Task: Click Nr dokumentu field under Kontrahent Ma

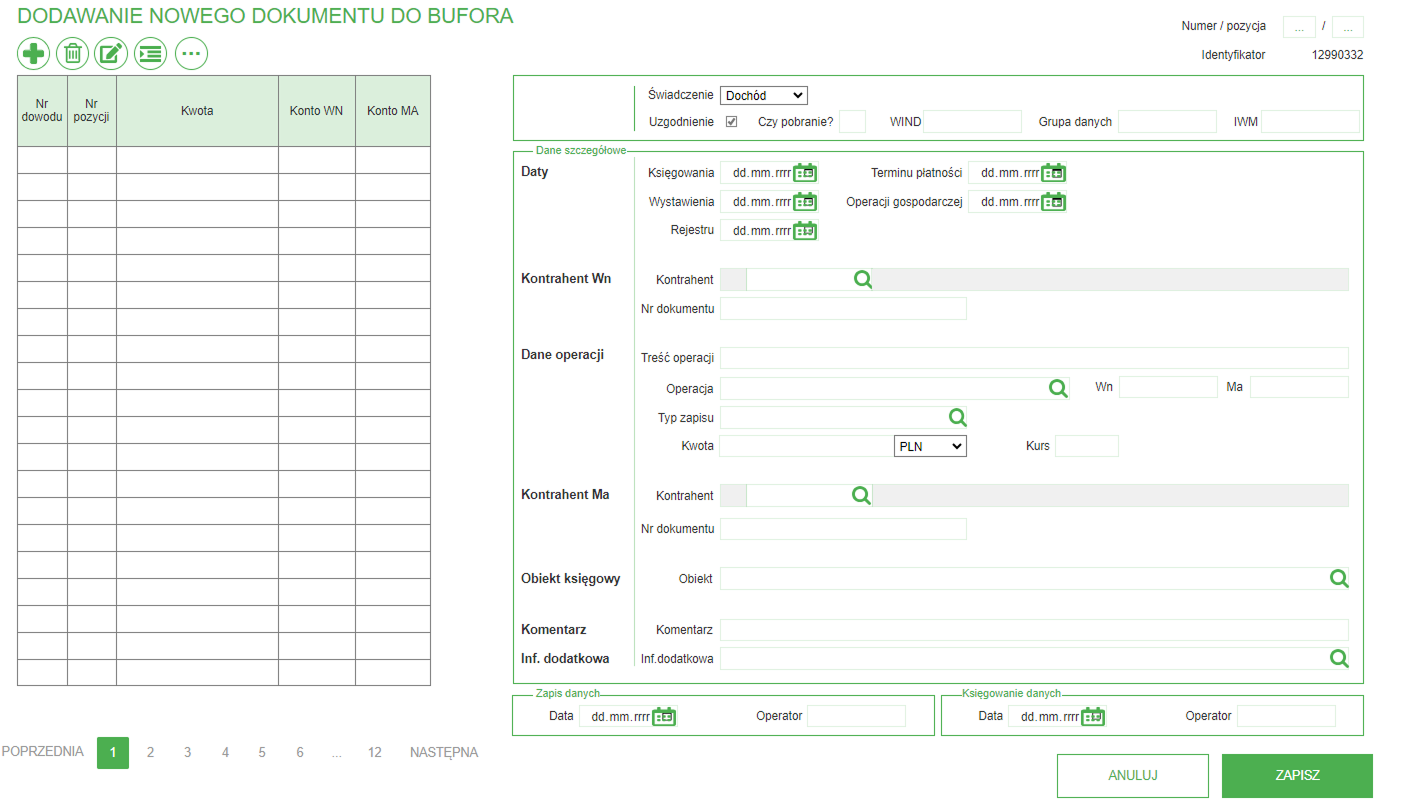Action: pos(843,529)
